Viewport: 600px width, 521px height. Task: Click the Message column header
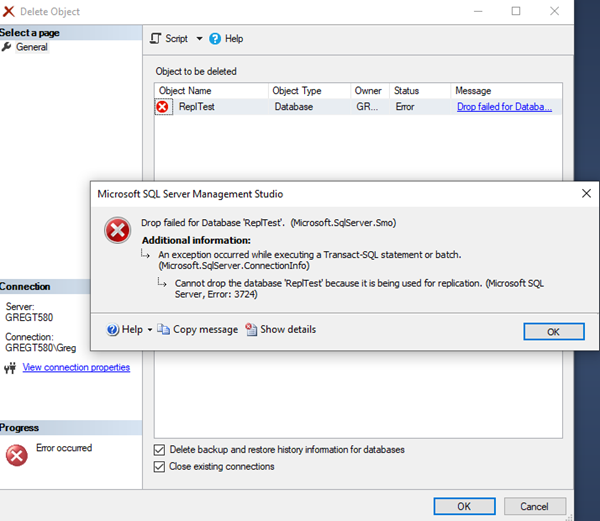coord(506,91)
